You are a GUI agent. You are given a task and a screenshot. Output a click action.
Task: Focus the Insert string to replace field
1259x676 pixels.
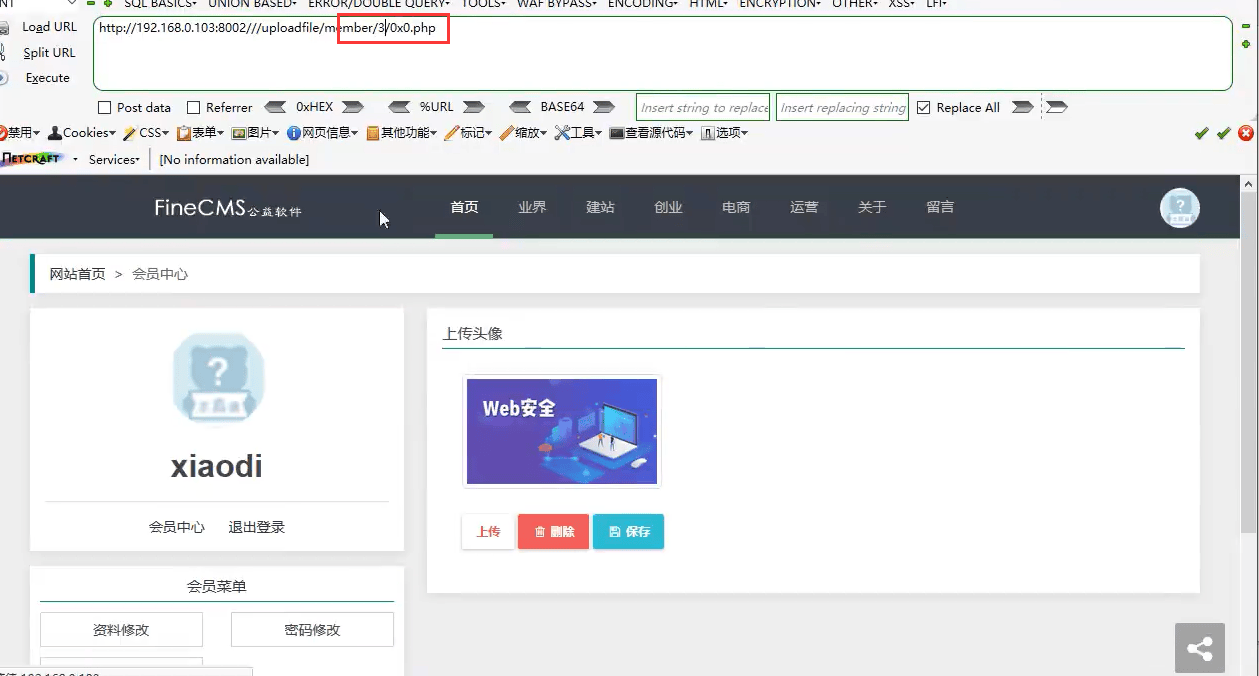[x=704, y=107]
